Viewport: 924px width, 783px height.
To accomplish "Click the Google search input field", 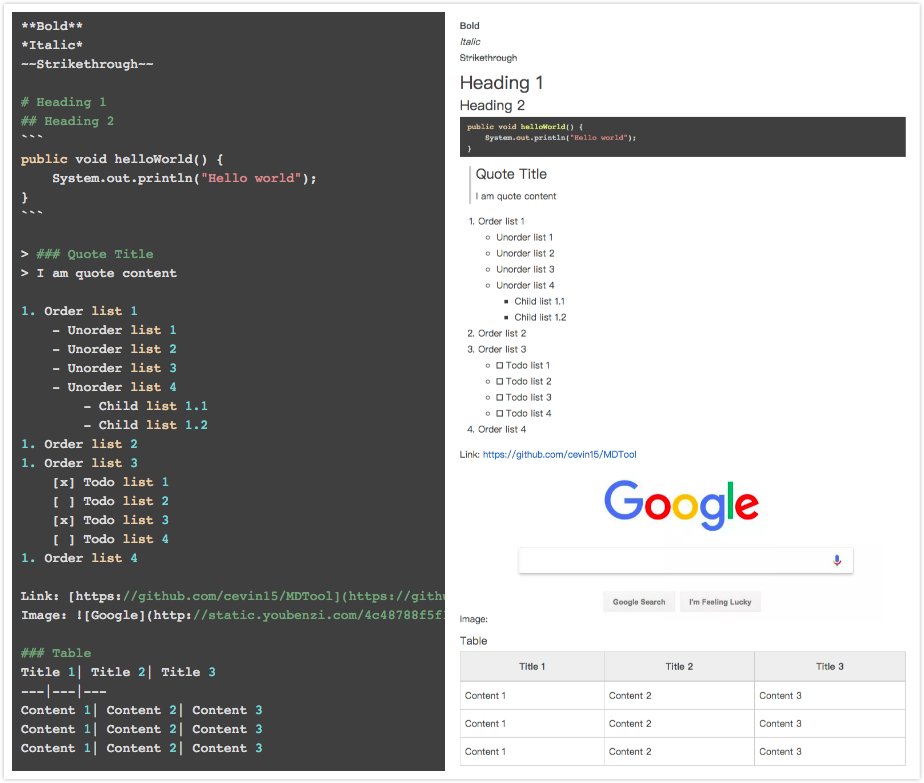I will [x=685, y=560].
